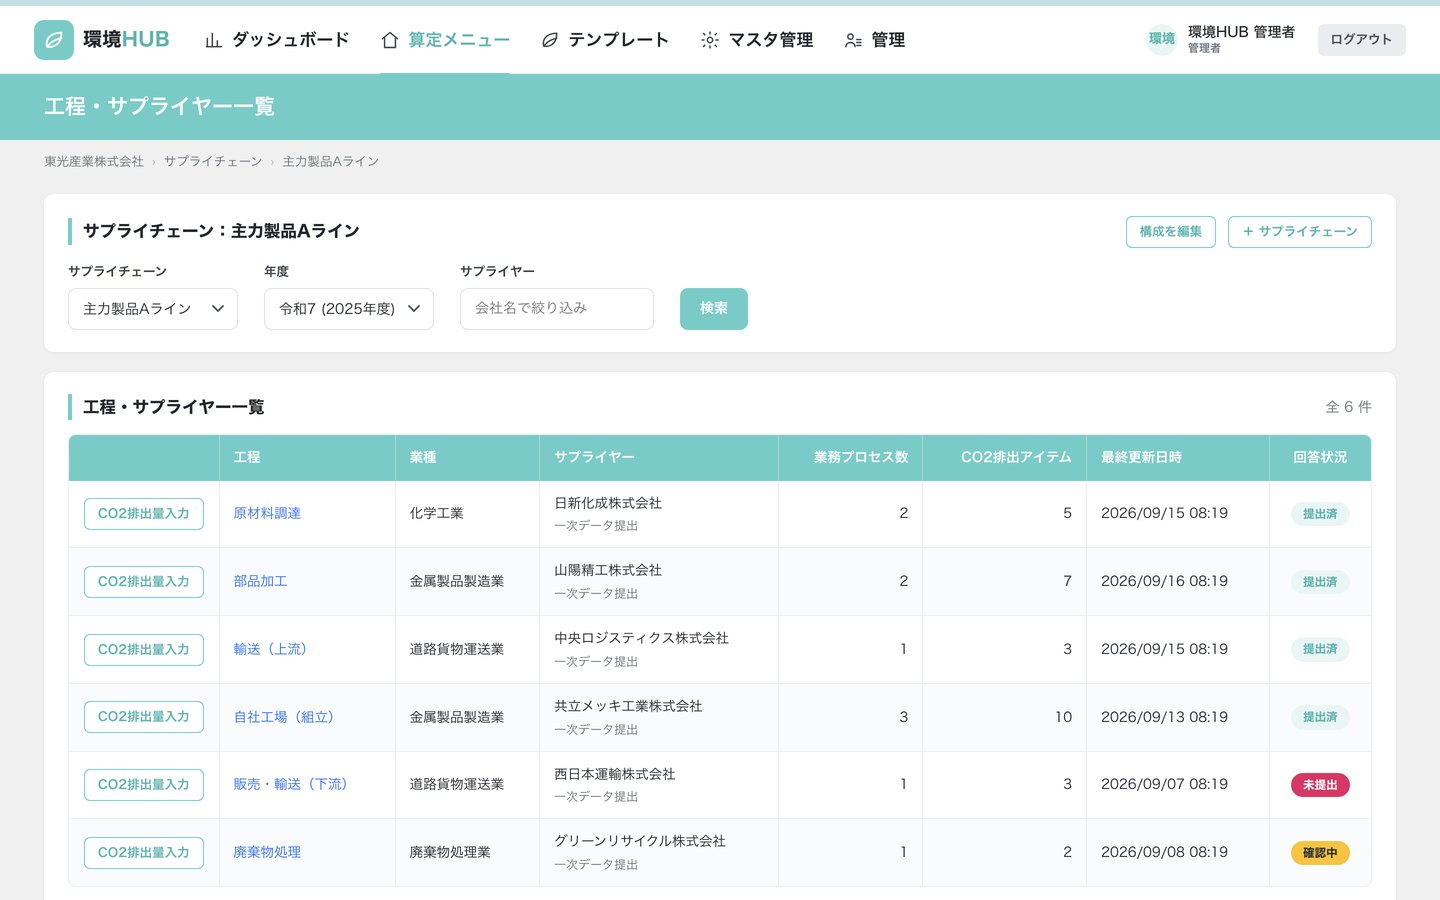1440x900 pixels.
Task: Click CO2排出量入力 in the 部品加工 row
Action: pyautogui.click(x=144, y=582)
